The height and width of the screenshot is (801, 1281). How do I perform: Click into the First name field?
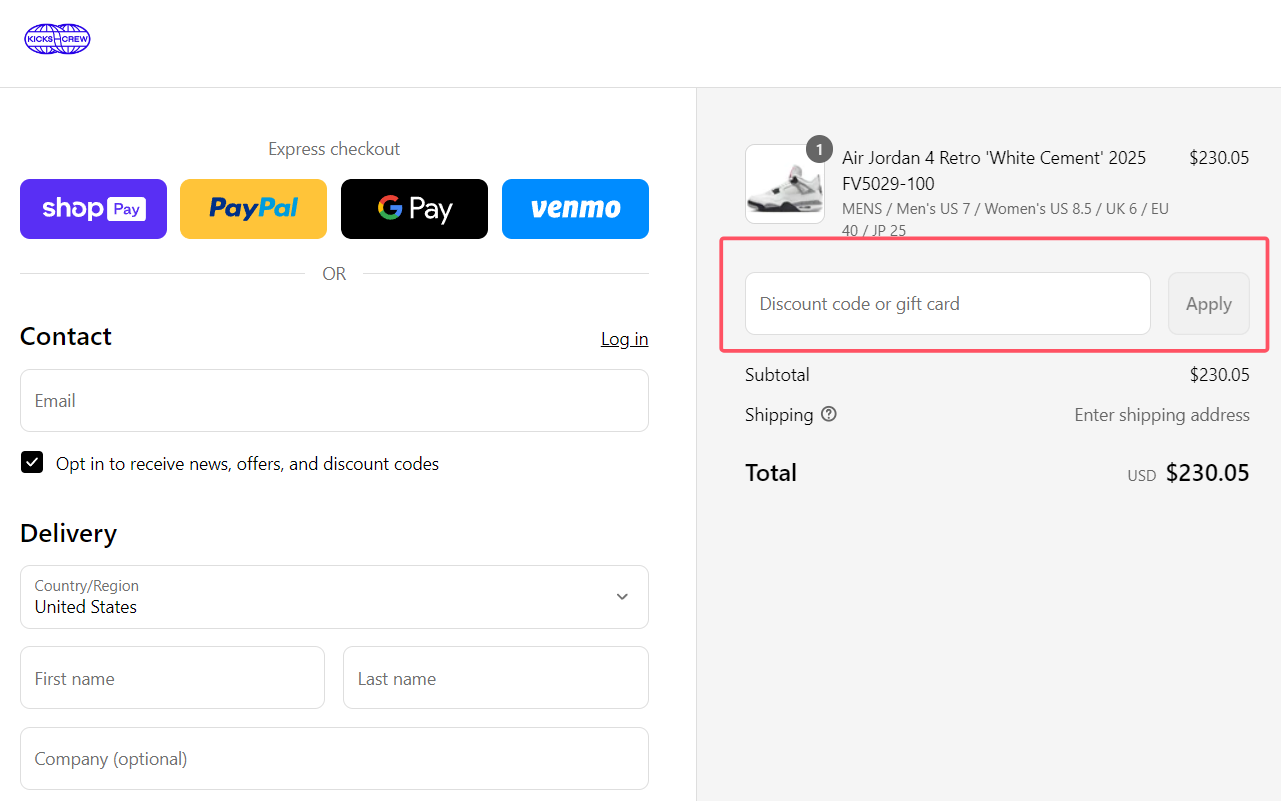click(x=172, y=678)
